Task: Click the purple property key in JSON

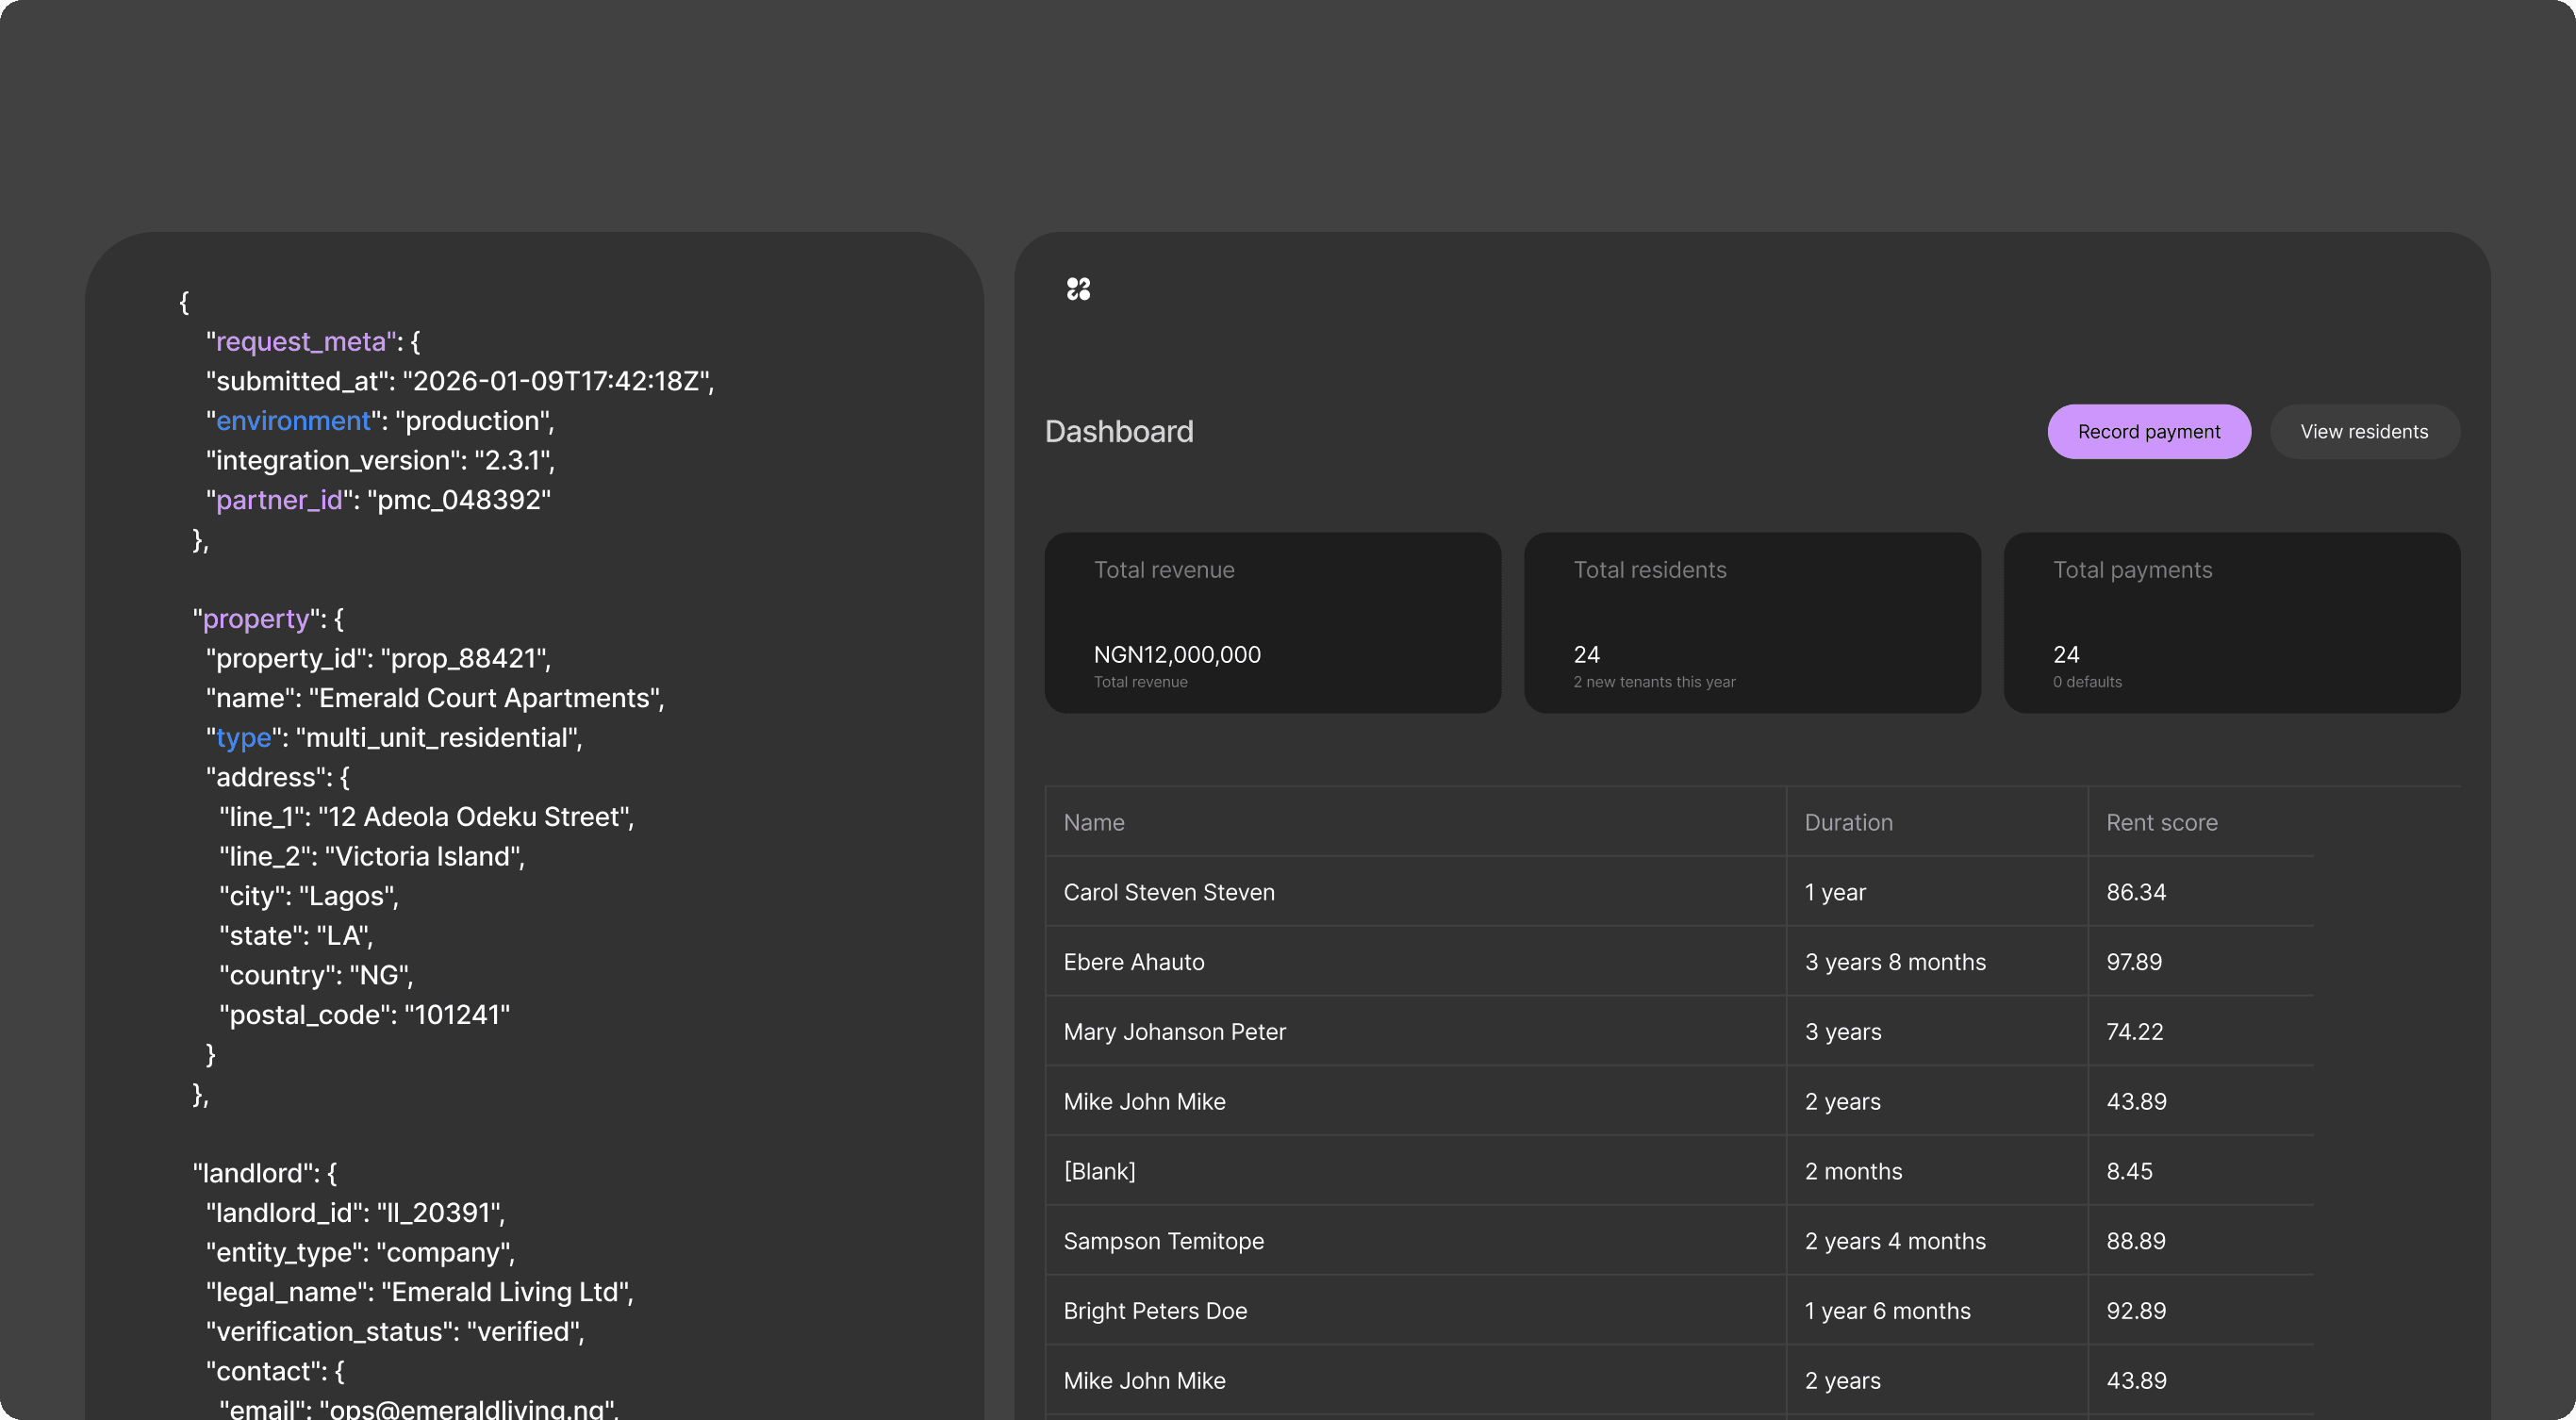Action: (x=256, y=619)
